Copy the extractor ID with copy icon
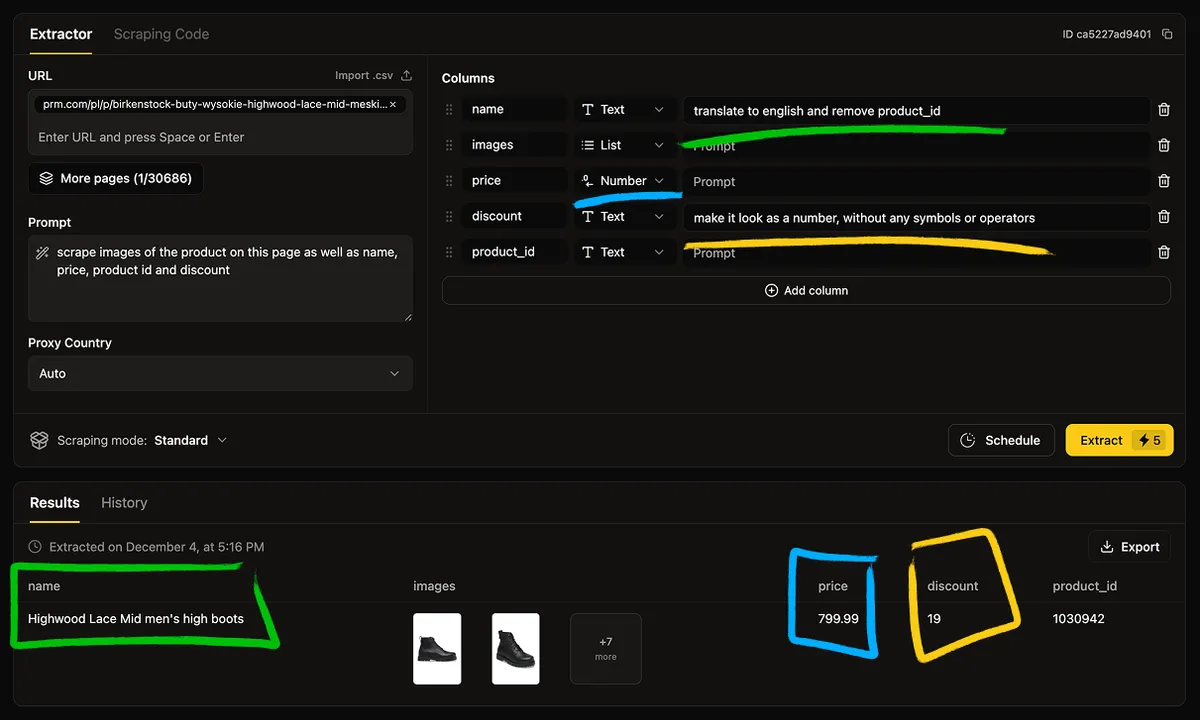The image size is (1200, 720). [x=1166, y=34]
